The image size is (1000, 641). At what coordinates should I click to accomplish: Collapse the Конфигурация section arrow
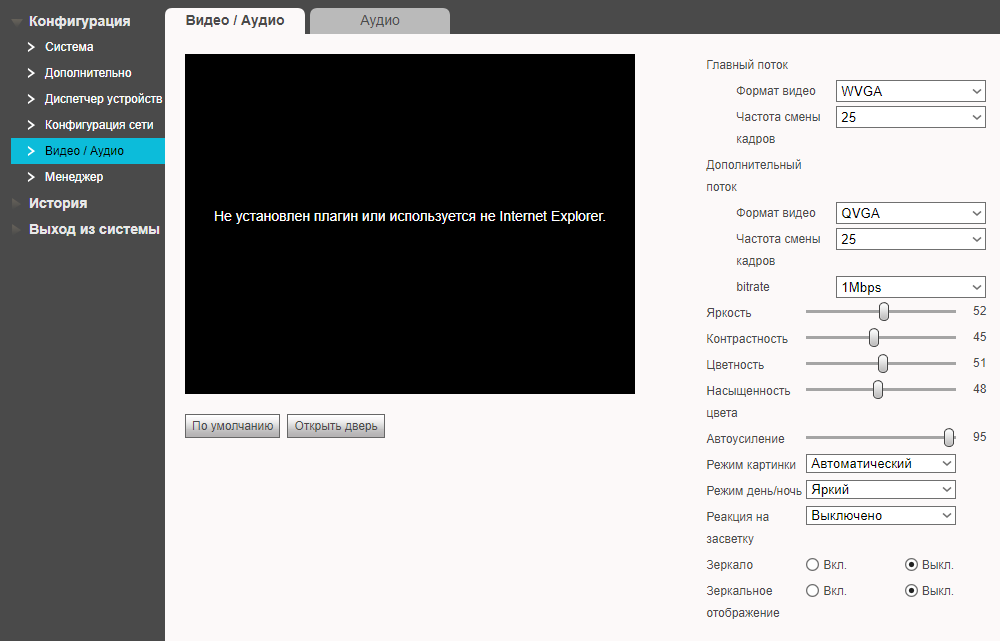17,21
